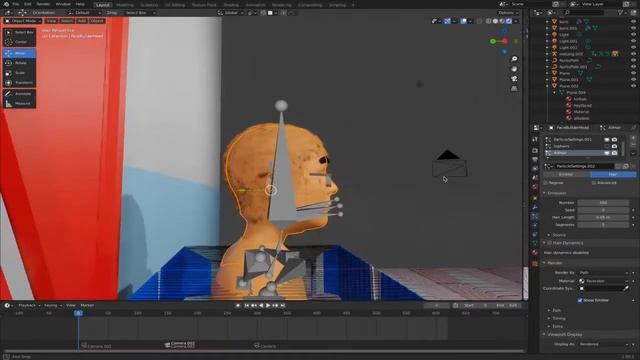The image size is (640, 360).
Task: Click the red X axis on navigation gizmo
Action: point(505,41)
